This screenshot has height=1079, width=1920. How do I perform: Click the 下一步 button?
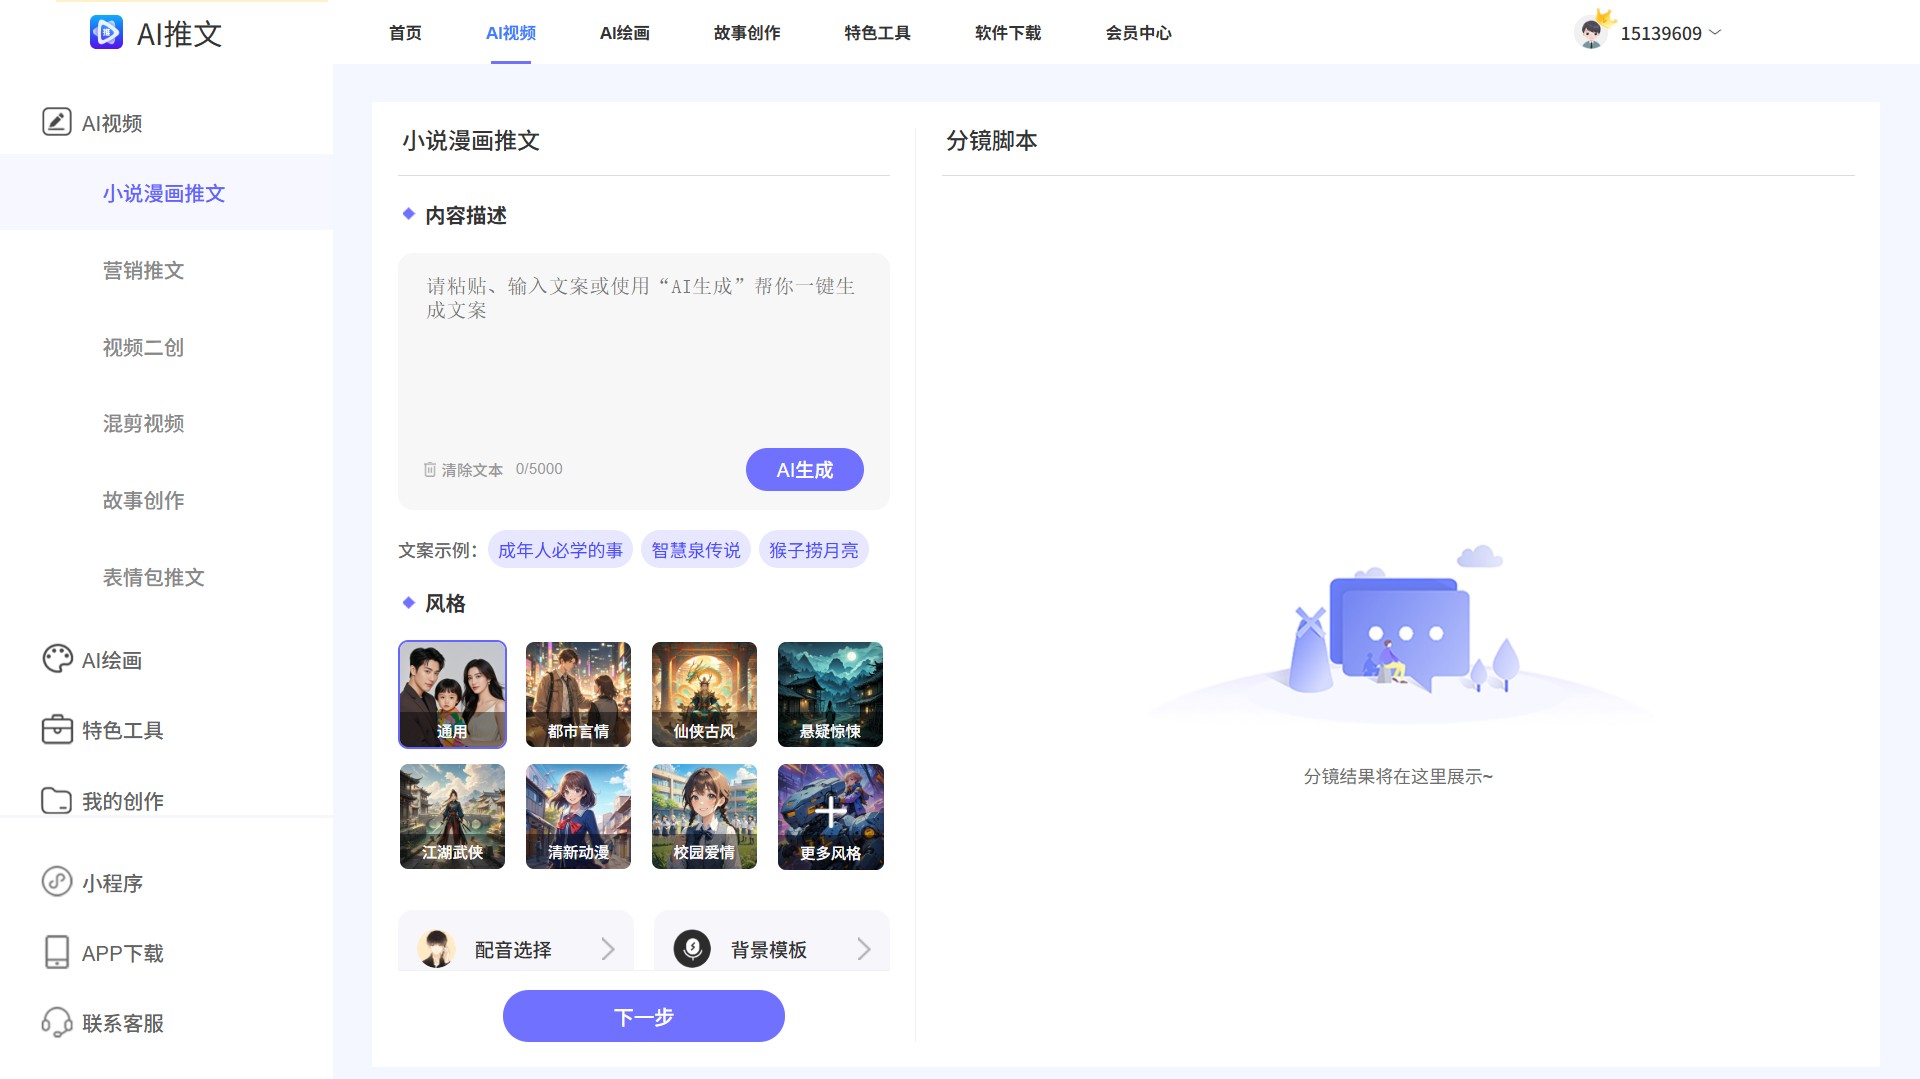[x=644, y=1016]
